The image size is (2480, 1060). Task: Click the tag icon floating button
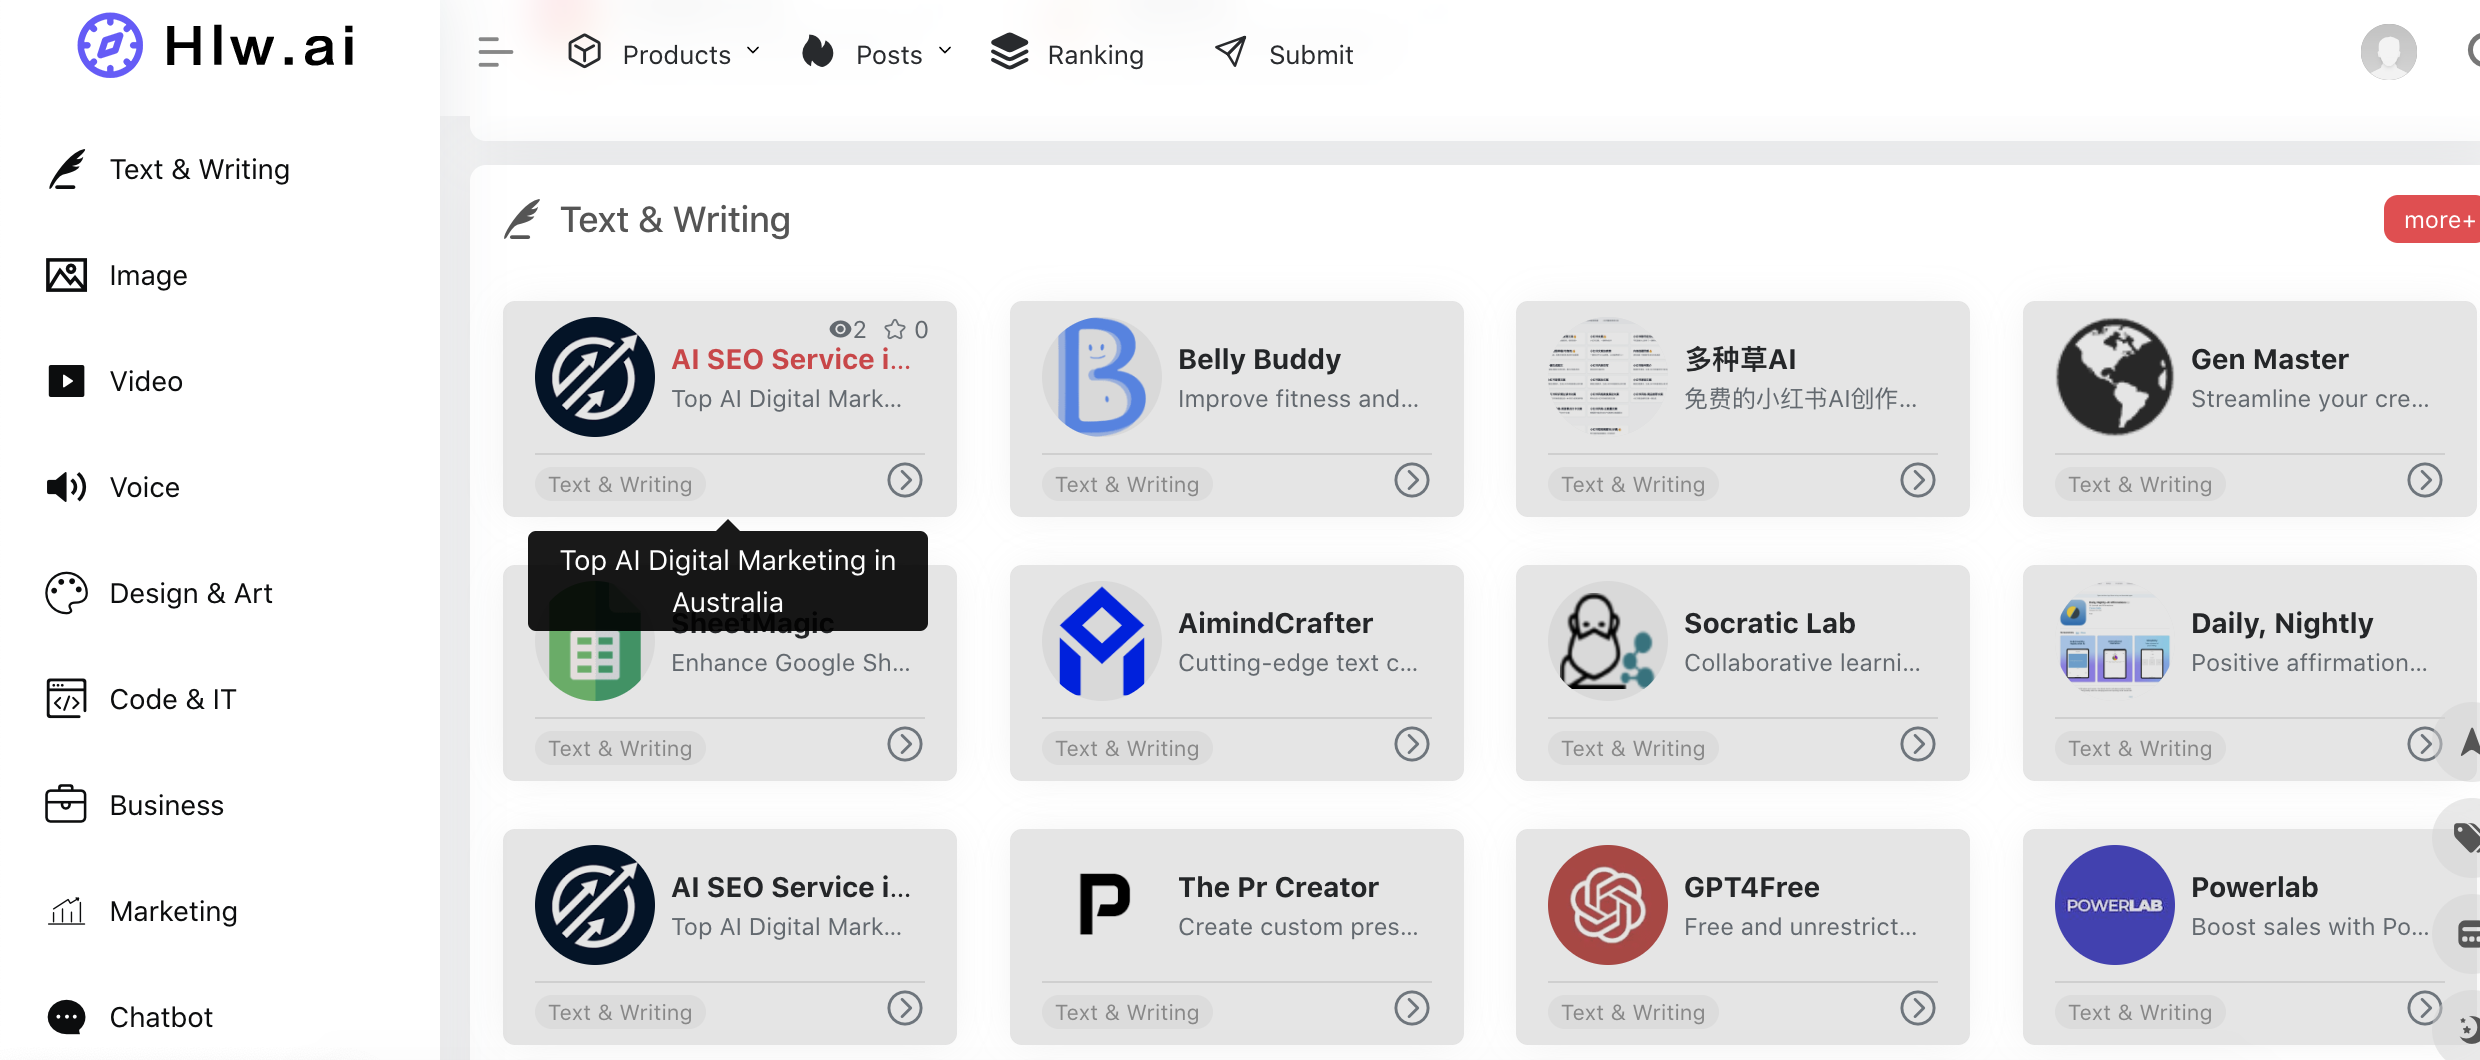(x=2465, y=837)
